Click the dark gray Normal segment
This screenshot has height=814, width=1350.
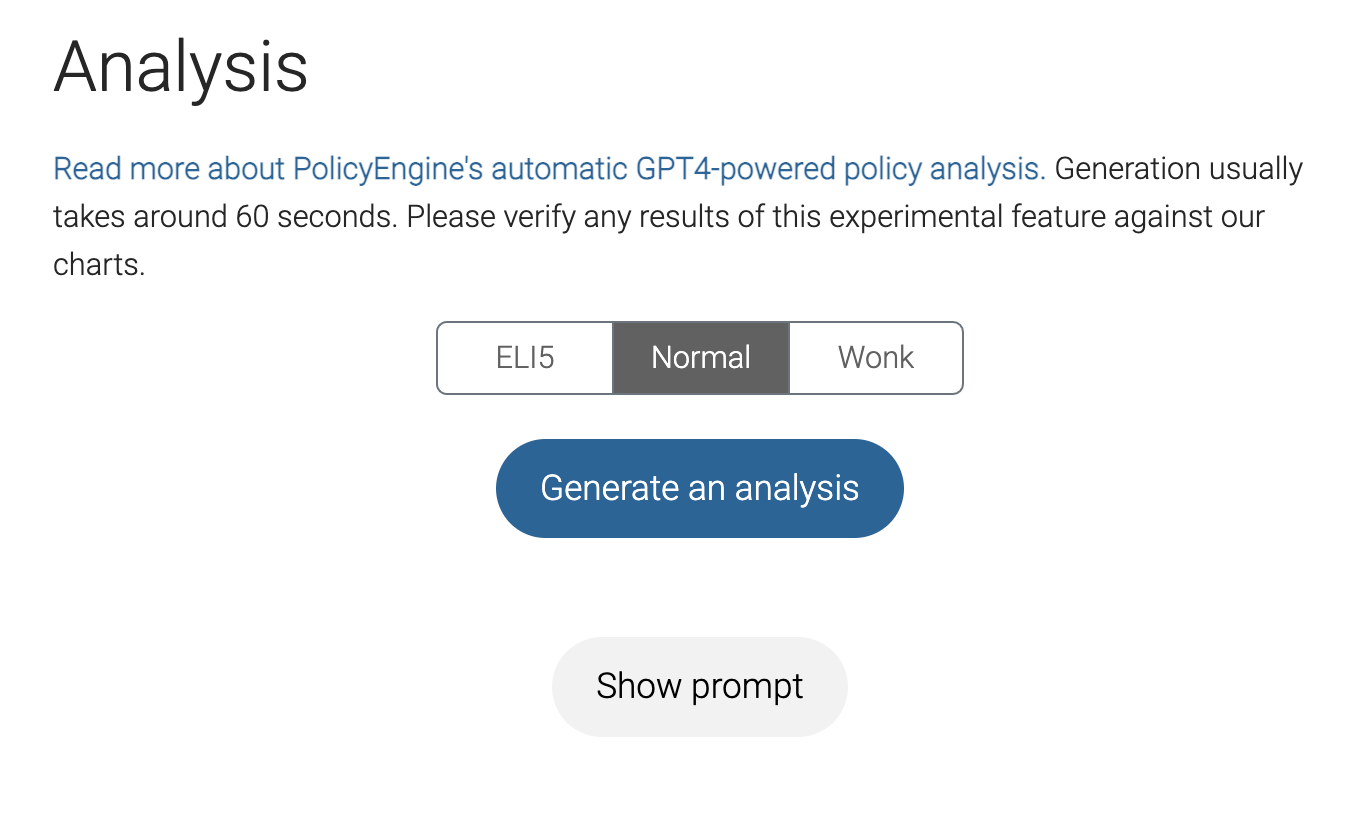click(700, 358)
